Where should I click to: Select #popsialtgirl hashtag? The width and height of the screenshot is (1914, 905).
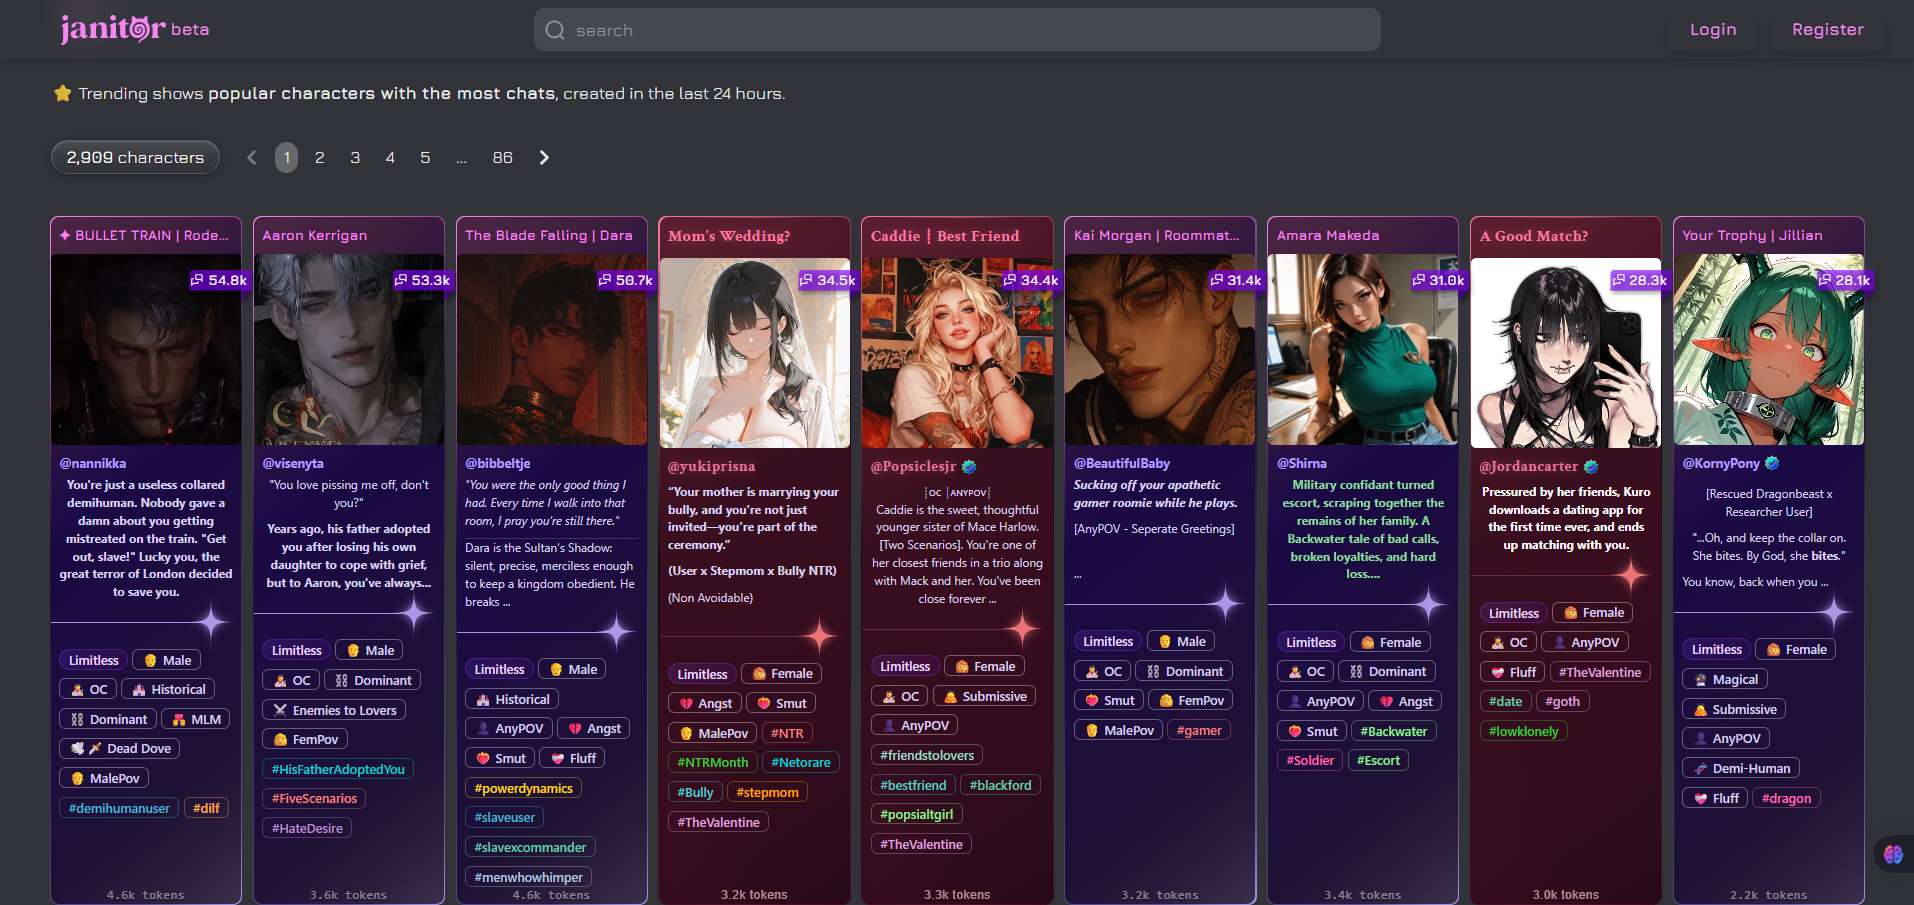pos(916,814)
